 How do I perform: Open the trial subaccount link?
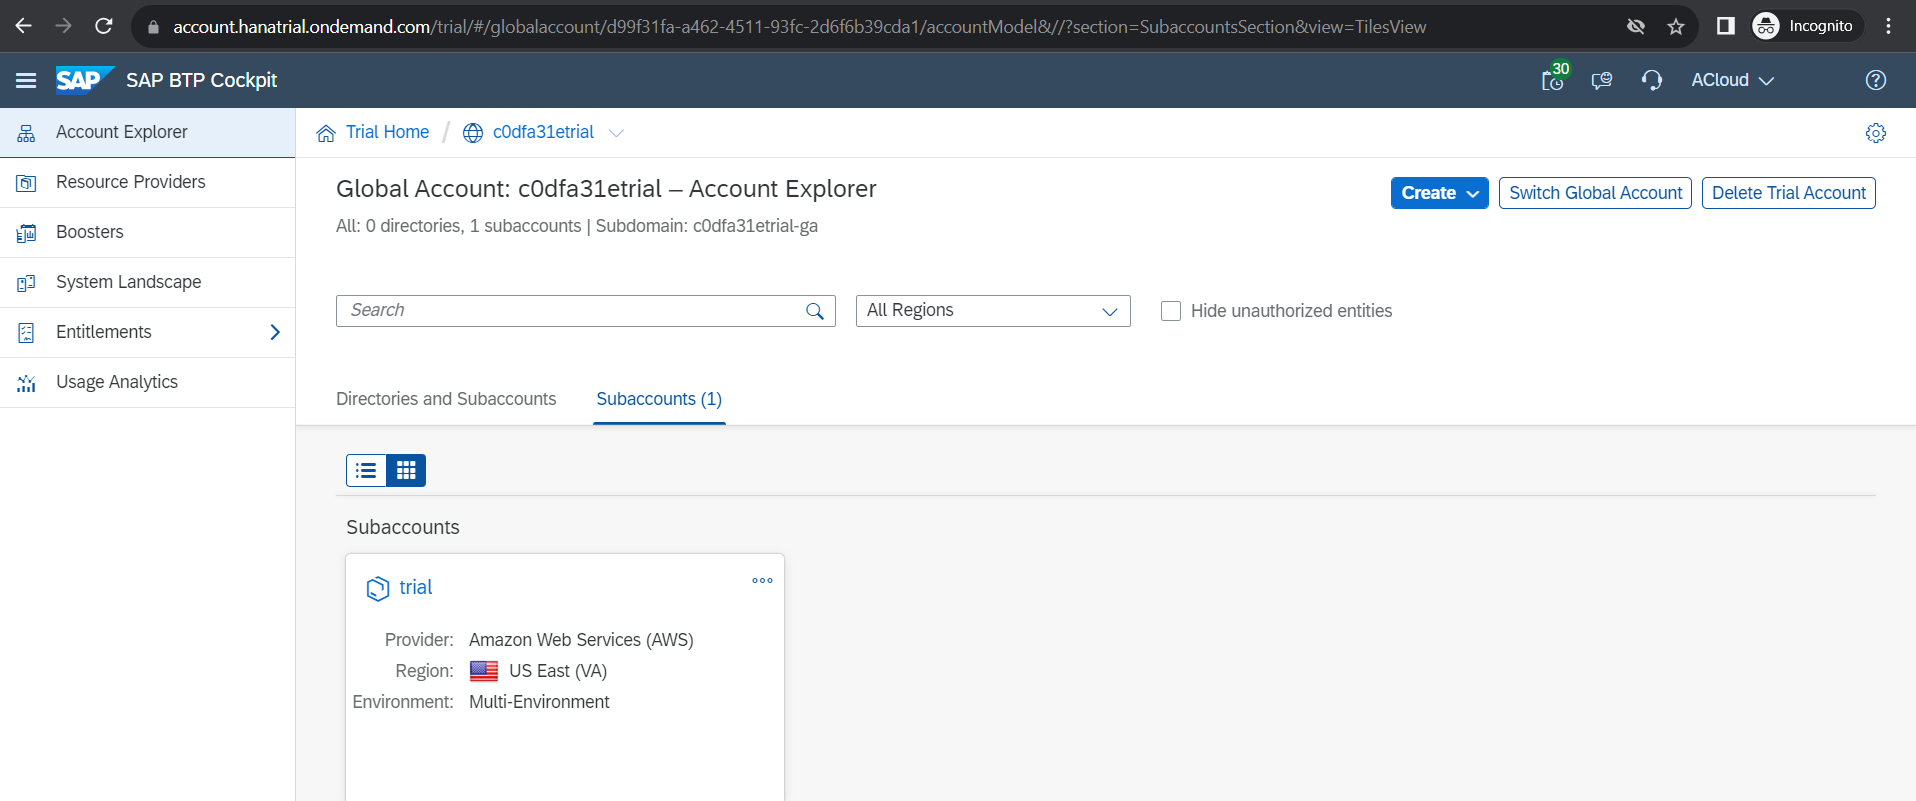(x=416, y=587)
